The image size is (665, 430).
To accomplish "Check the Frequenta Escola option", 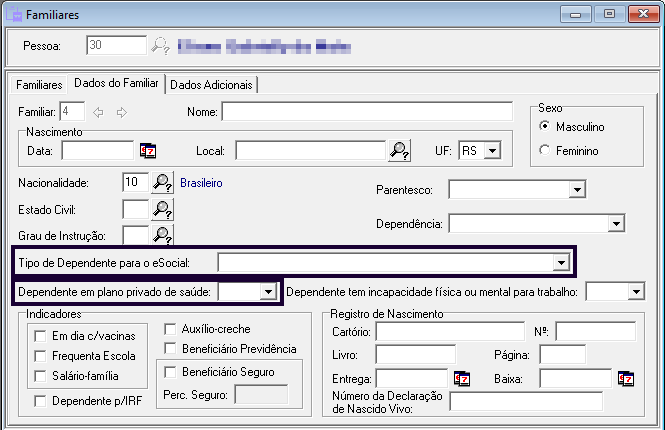I will (x=41, y=355).
